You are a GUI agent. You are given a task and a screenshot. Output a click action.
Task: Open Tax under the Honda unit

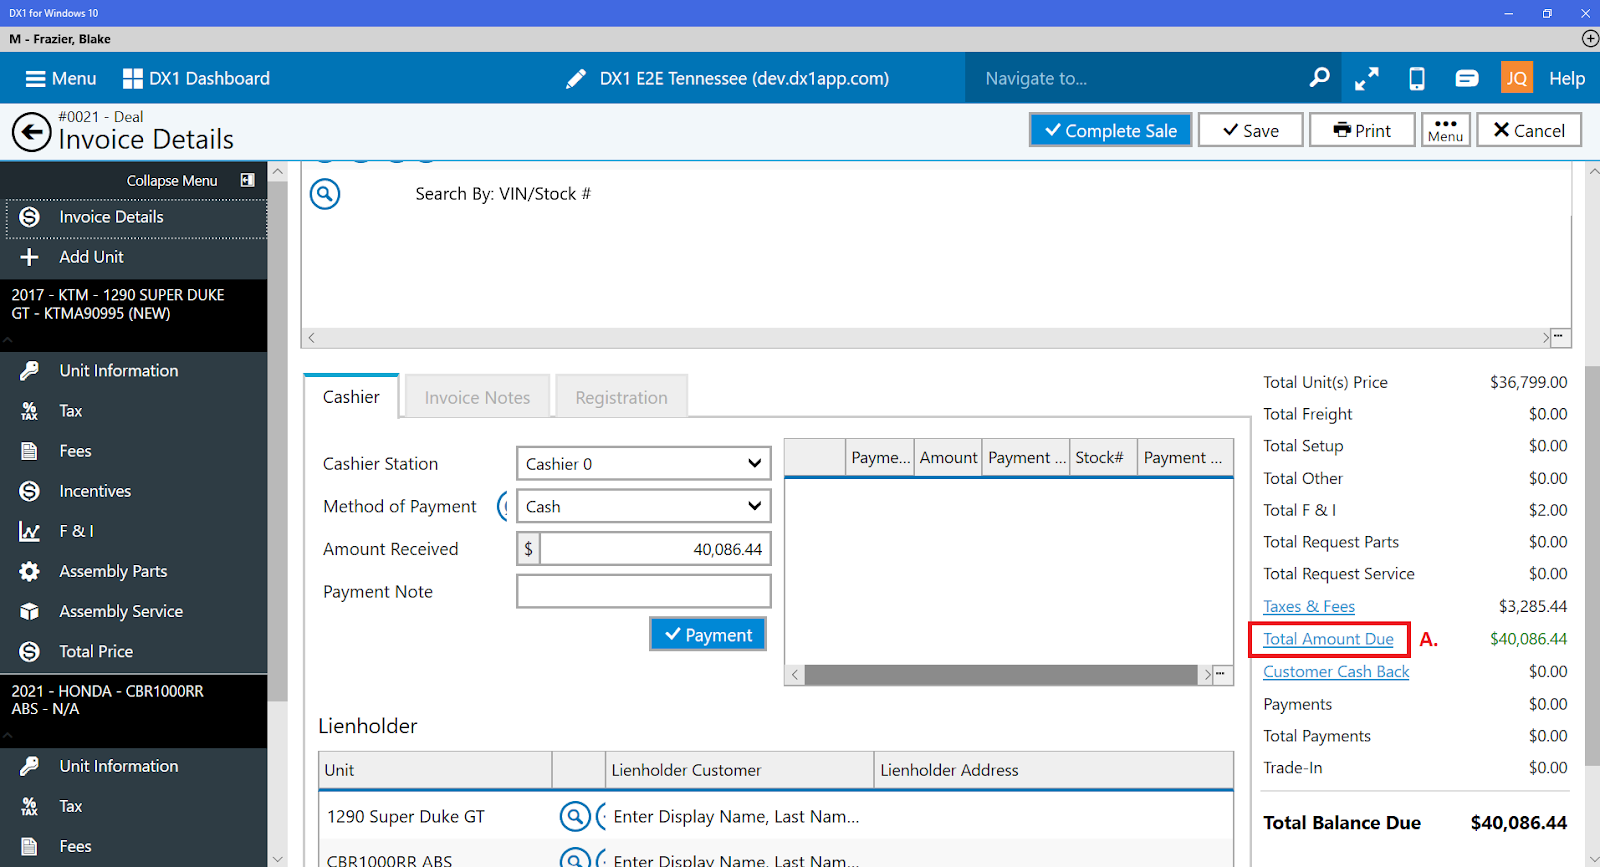[x=134, y=806]
